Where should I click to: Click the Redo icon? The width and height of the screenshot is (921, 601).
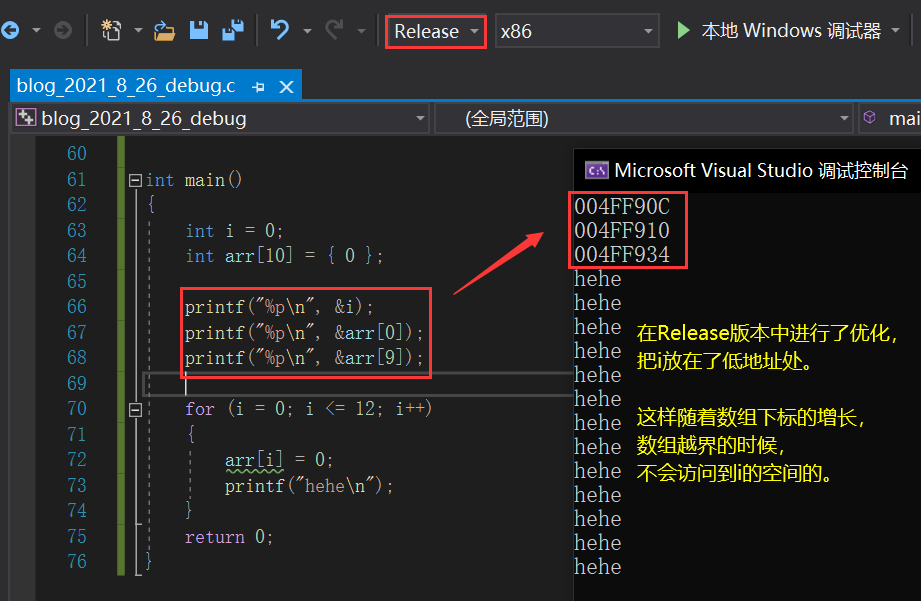coord(334,29)
